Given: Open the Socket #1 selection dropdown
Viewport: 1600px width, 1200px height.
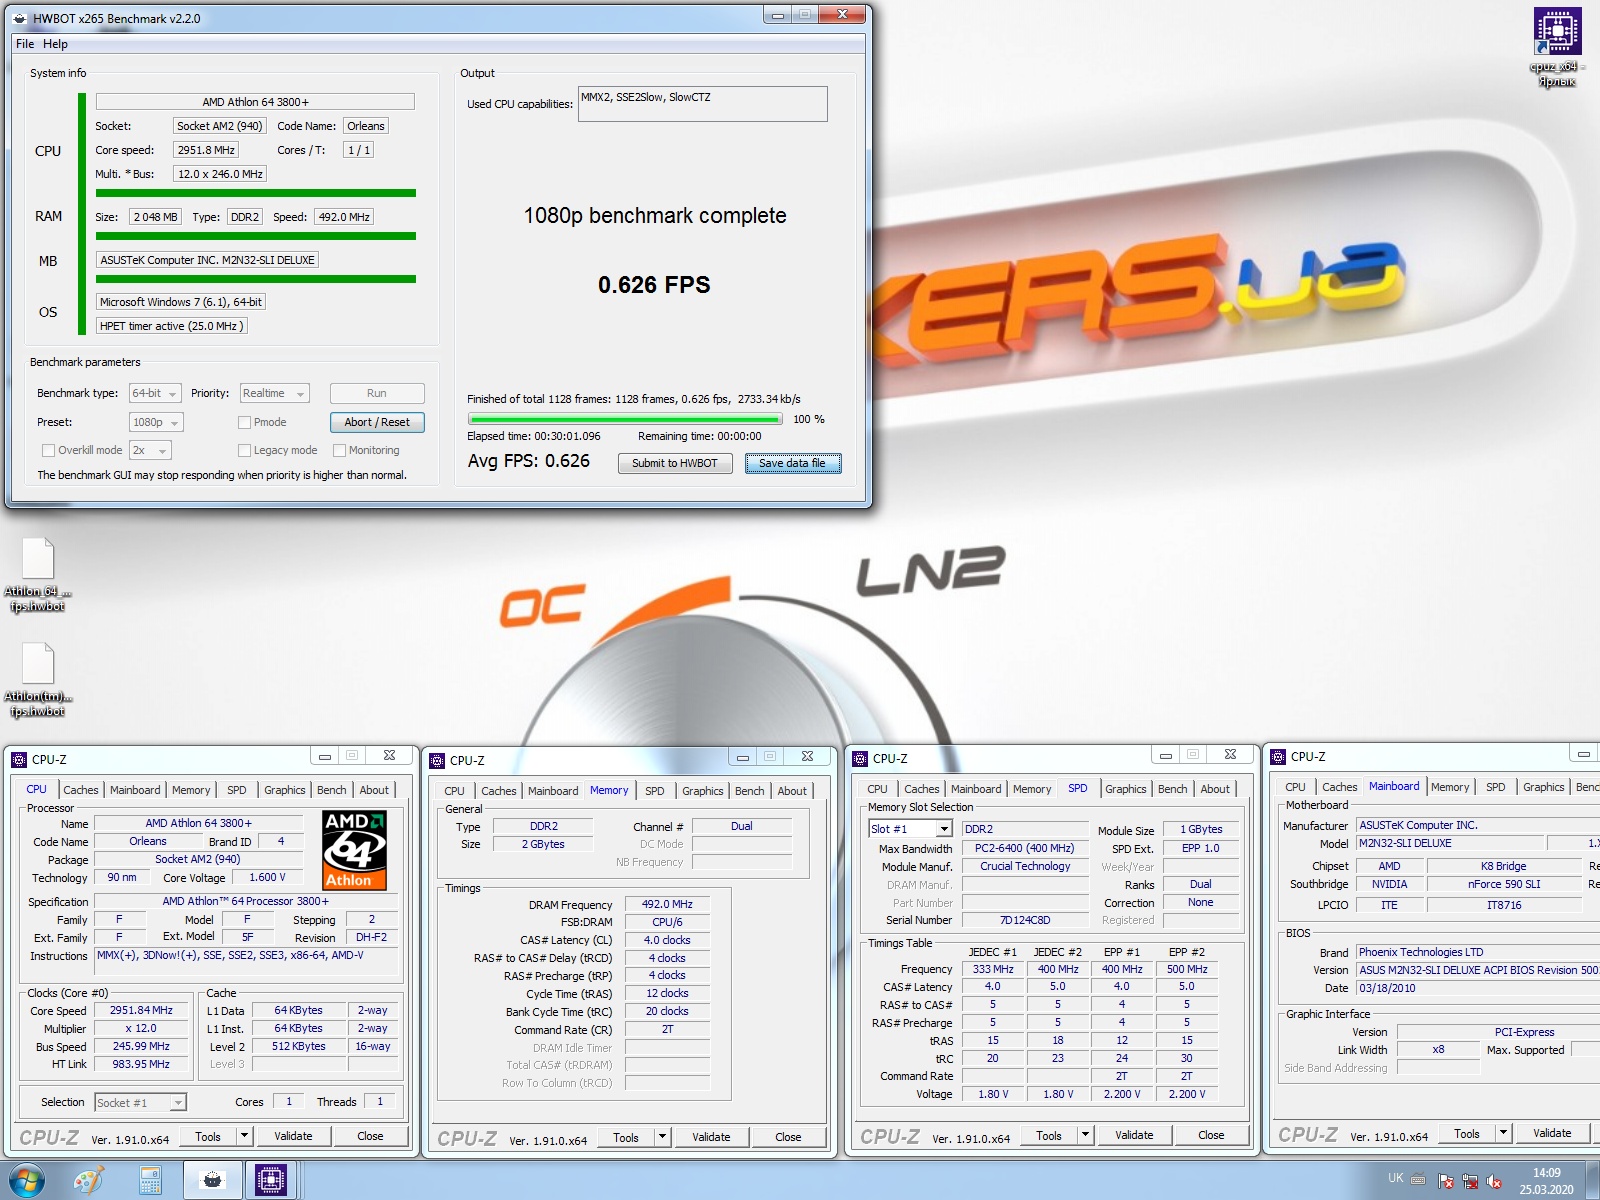Looking at the screenshot, I should click(x=141, y=1102).
